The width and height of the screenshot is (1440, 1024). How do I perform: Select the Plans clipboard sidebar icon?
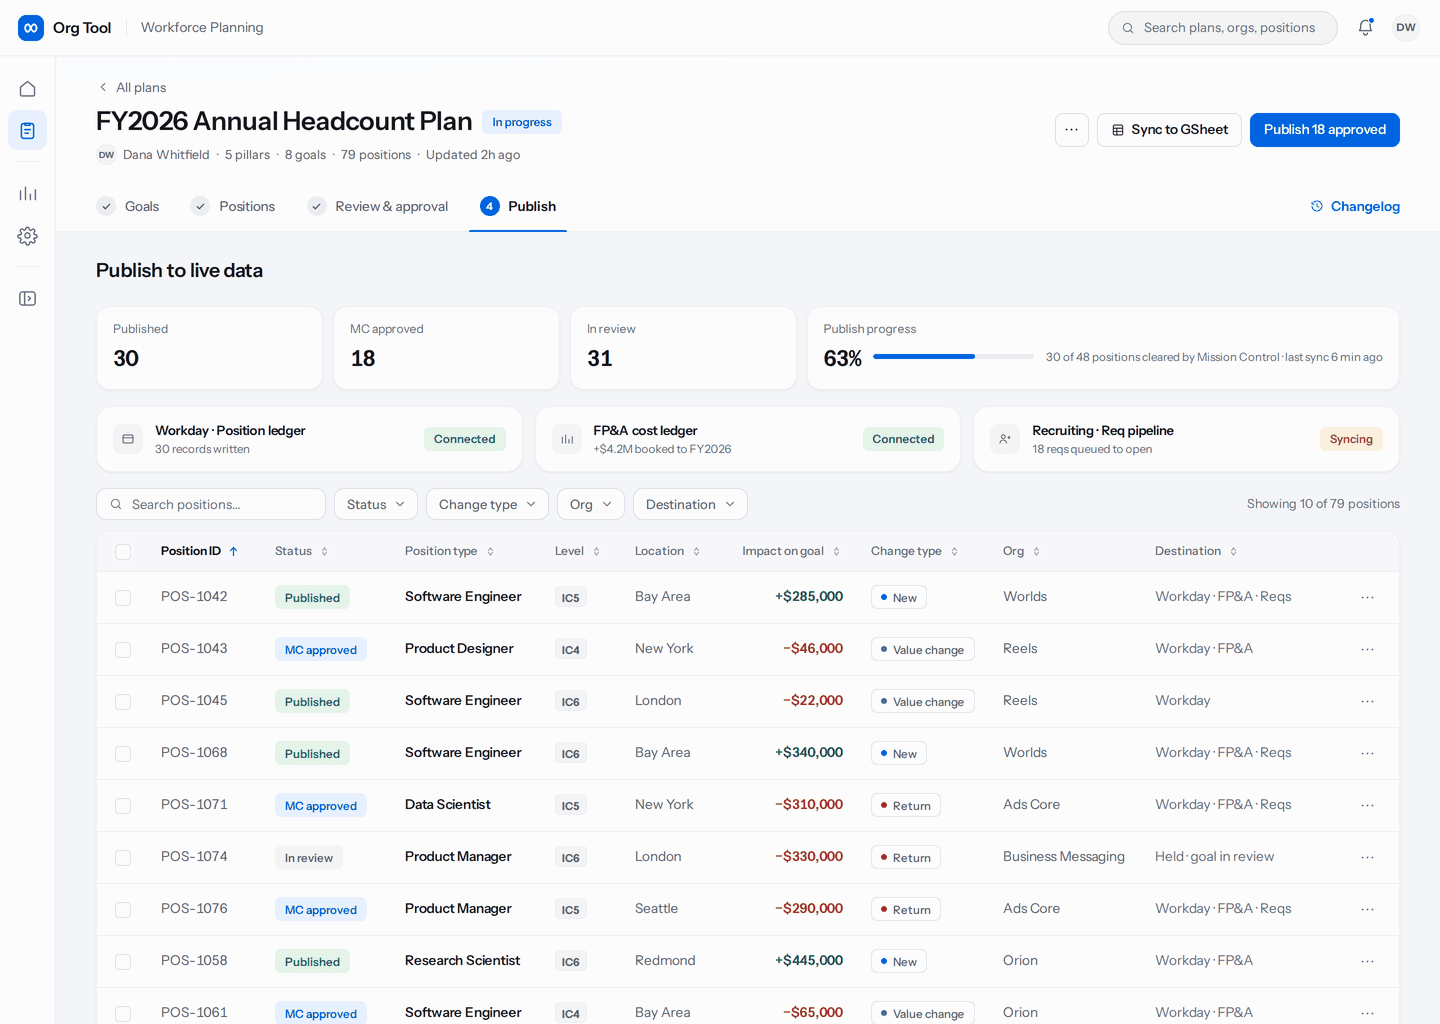click(x=28, y=130)
